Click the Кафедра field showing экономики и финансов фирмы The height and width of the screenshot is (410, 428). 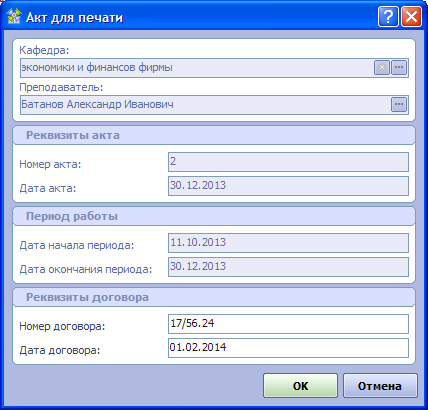coord(197,68)
